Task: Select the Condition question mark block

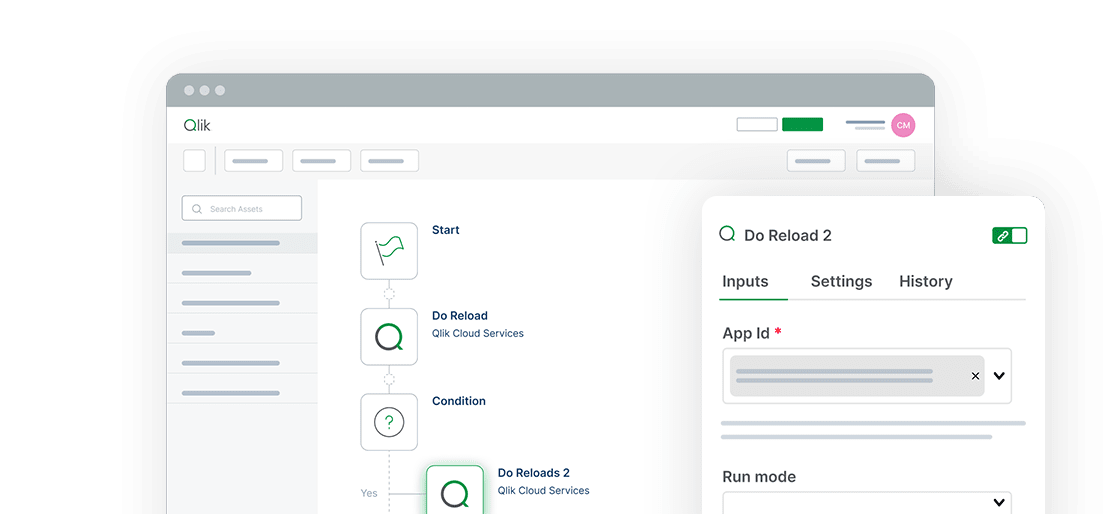Action: [389, 423]
